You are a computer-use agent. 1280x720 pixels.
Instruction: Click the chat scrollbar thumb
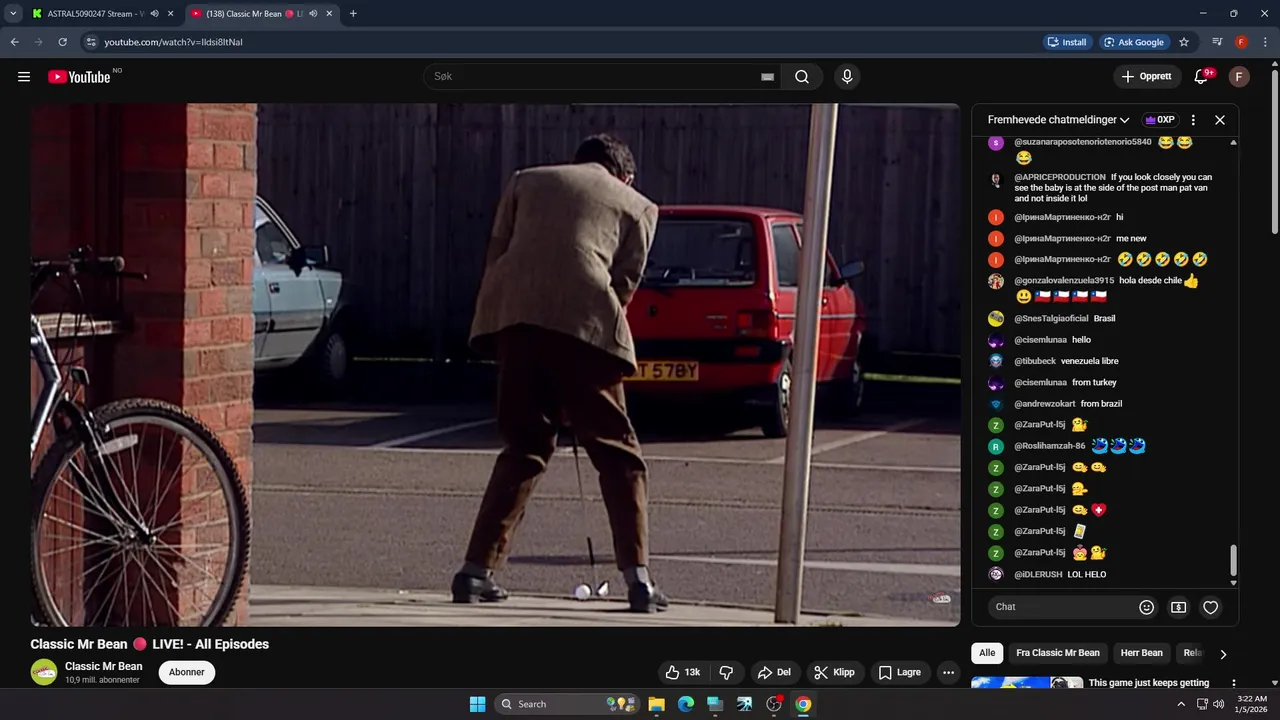click(x=1233, y=561)
